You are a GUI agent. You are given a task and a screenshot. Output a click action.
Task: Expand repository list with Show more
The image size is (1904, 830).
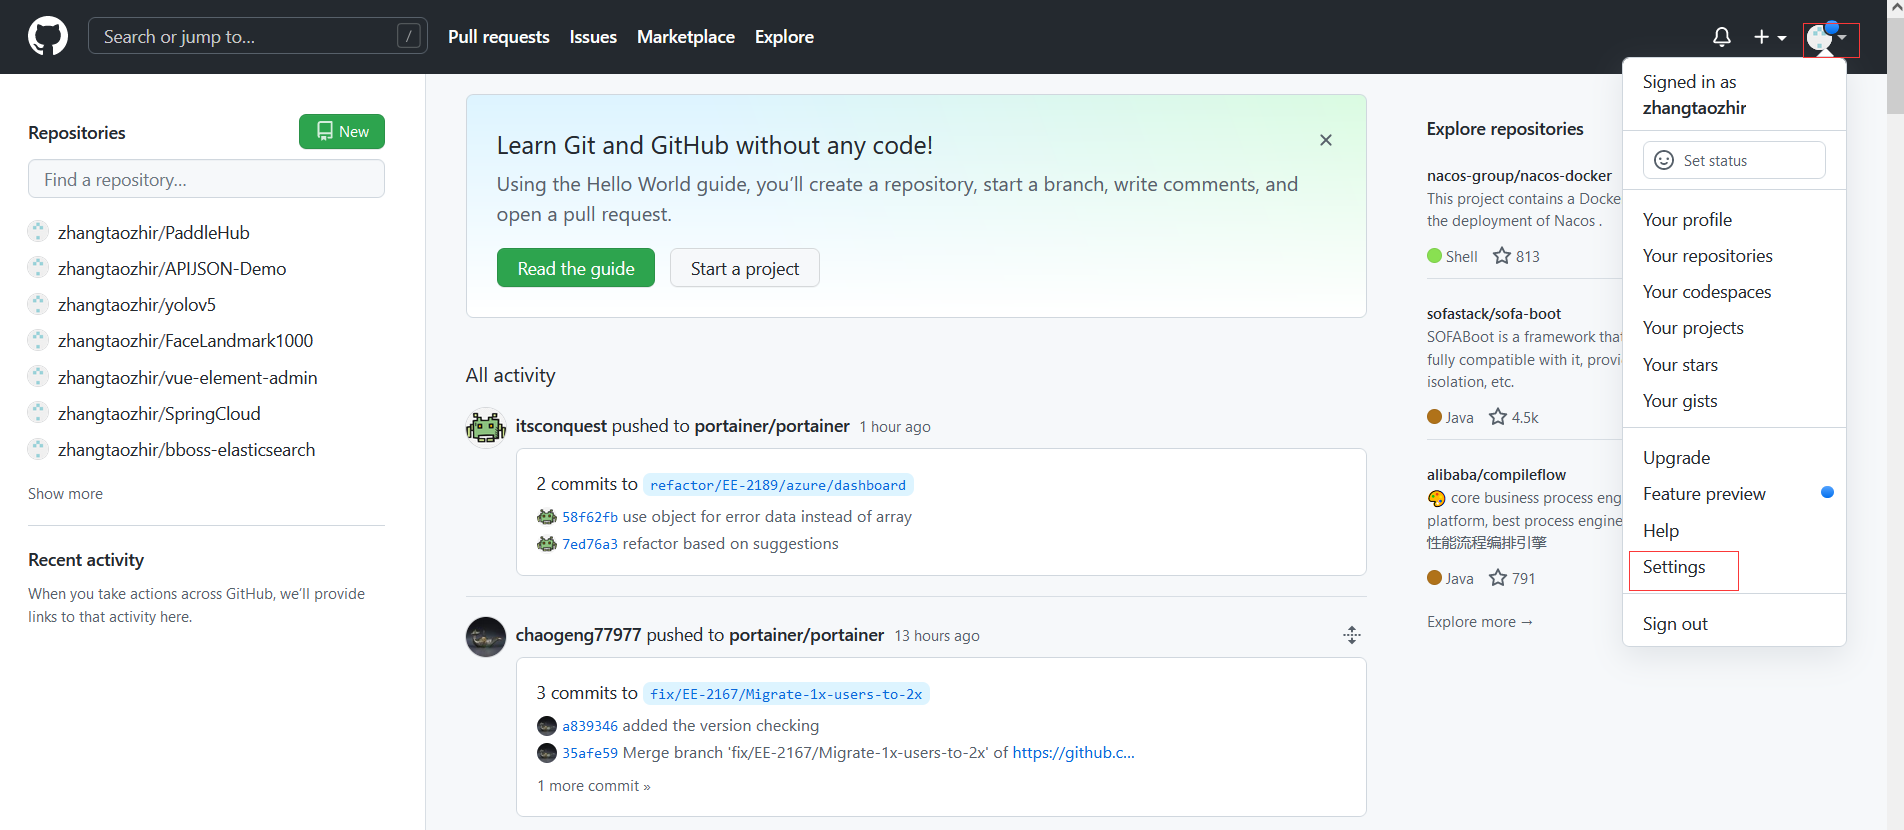click(x=65, y=494)
